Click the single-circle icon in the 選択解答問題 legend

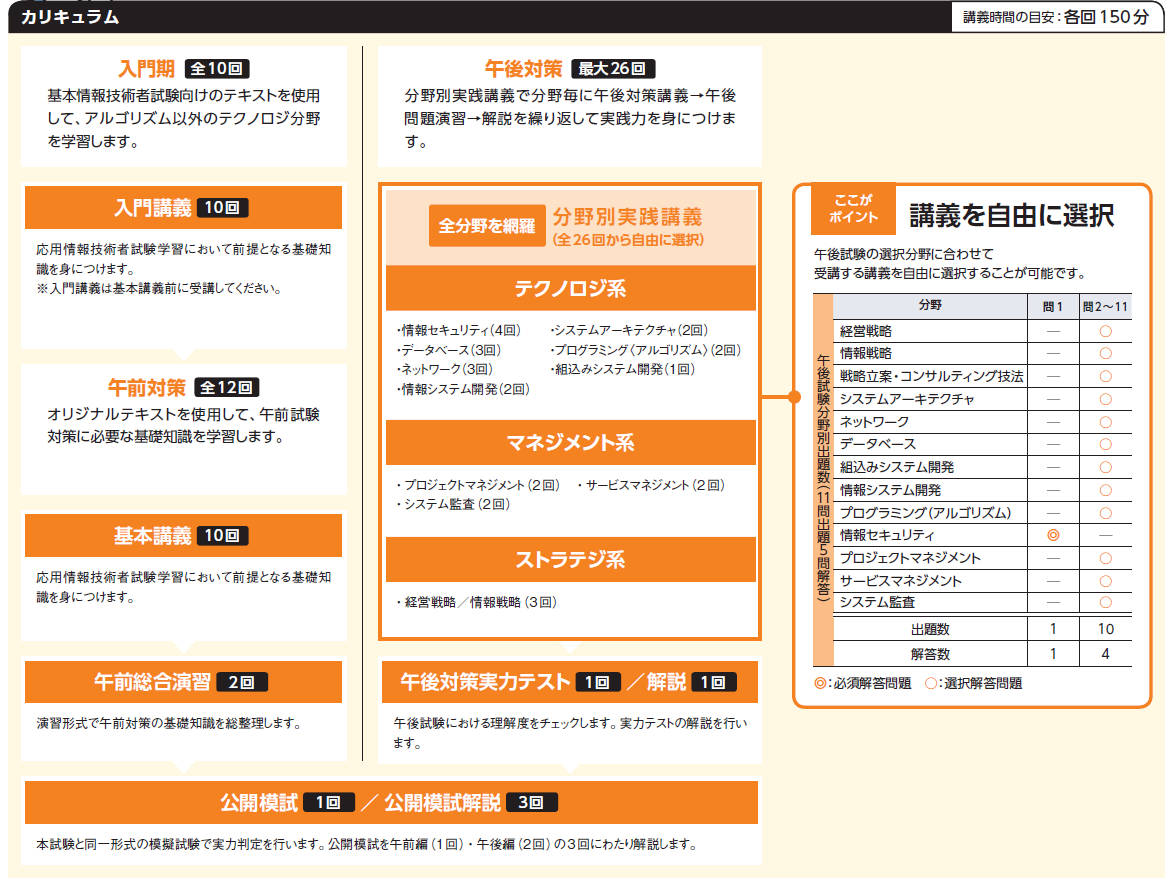[930, 684]
